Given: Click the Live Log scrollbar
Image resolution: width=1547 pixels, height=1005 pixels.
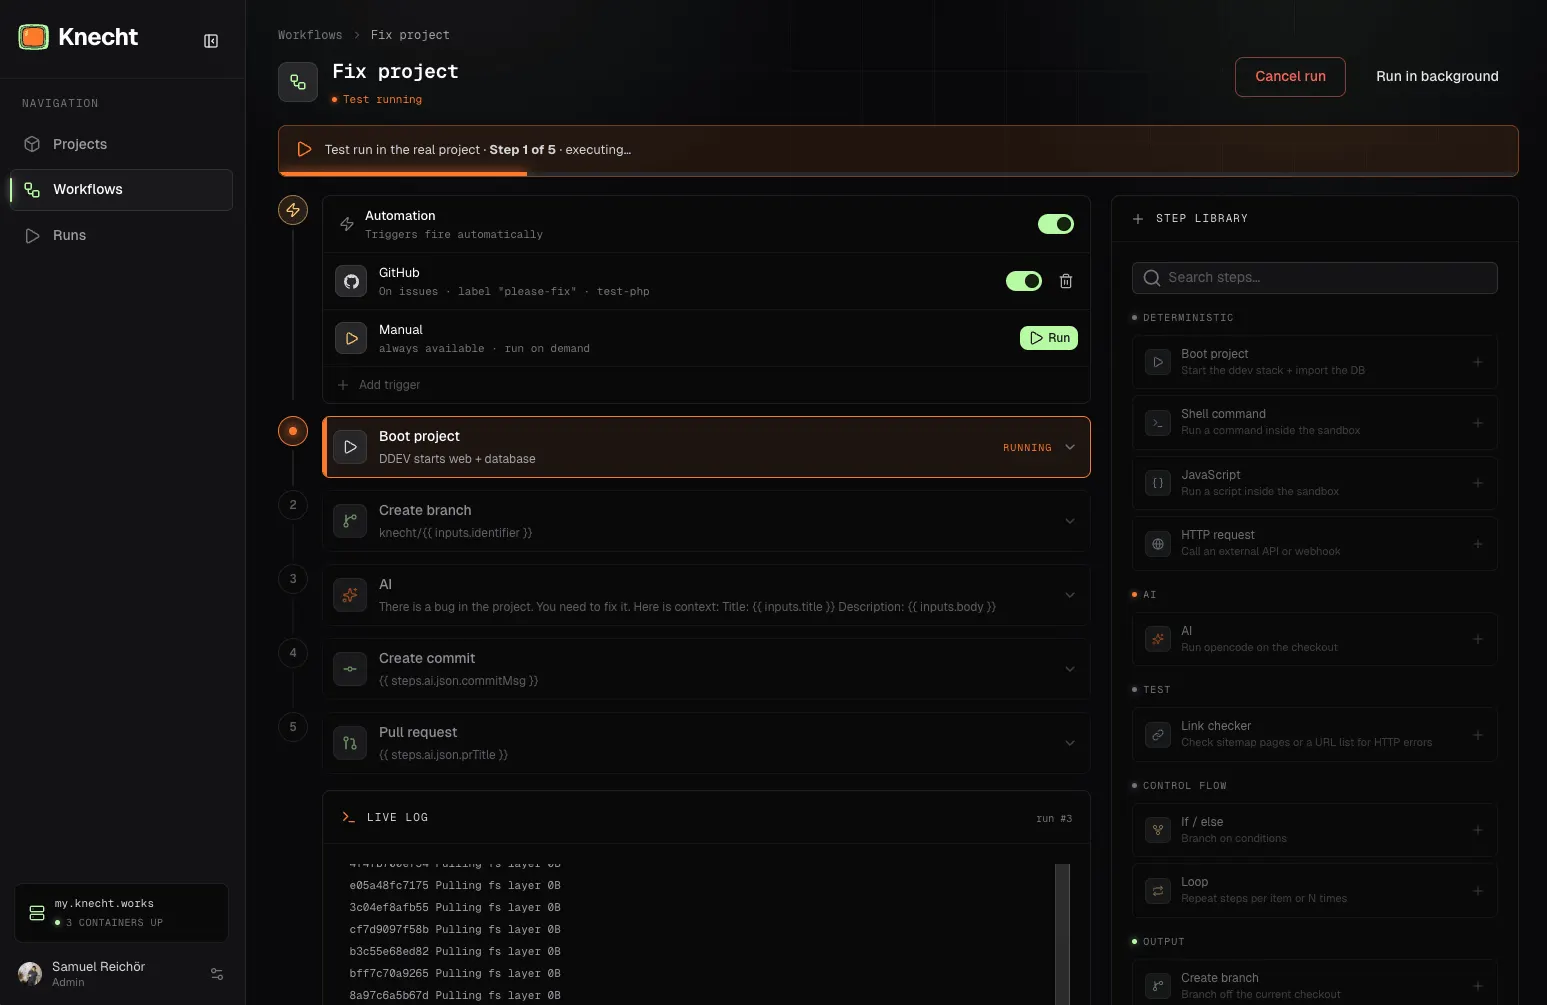Looking at the screenshot, I should (x=1062, y=934).
